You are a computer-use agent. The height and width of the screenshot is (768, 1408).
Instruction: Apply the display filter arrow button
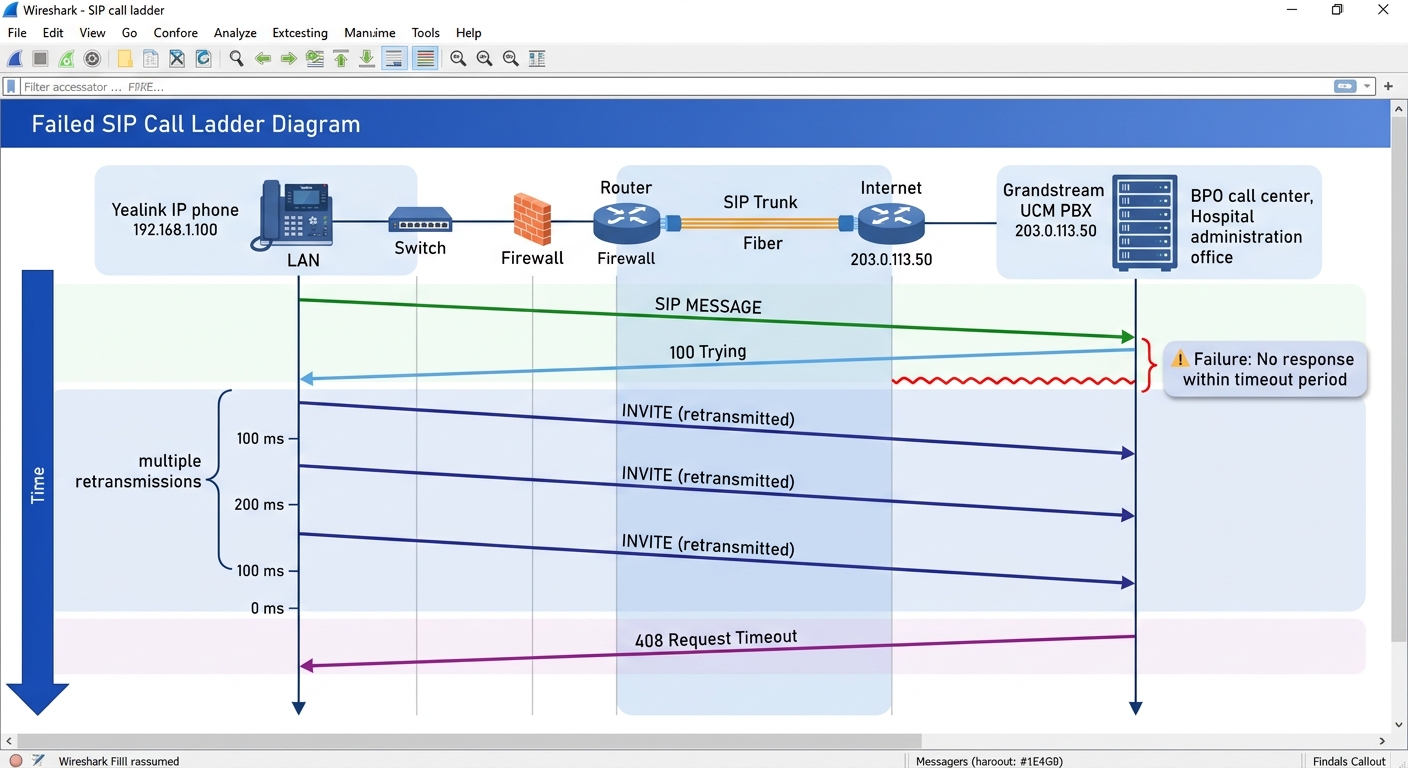pos(1345,87)
